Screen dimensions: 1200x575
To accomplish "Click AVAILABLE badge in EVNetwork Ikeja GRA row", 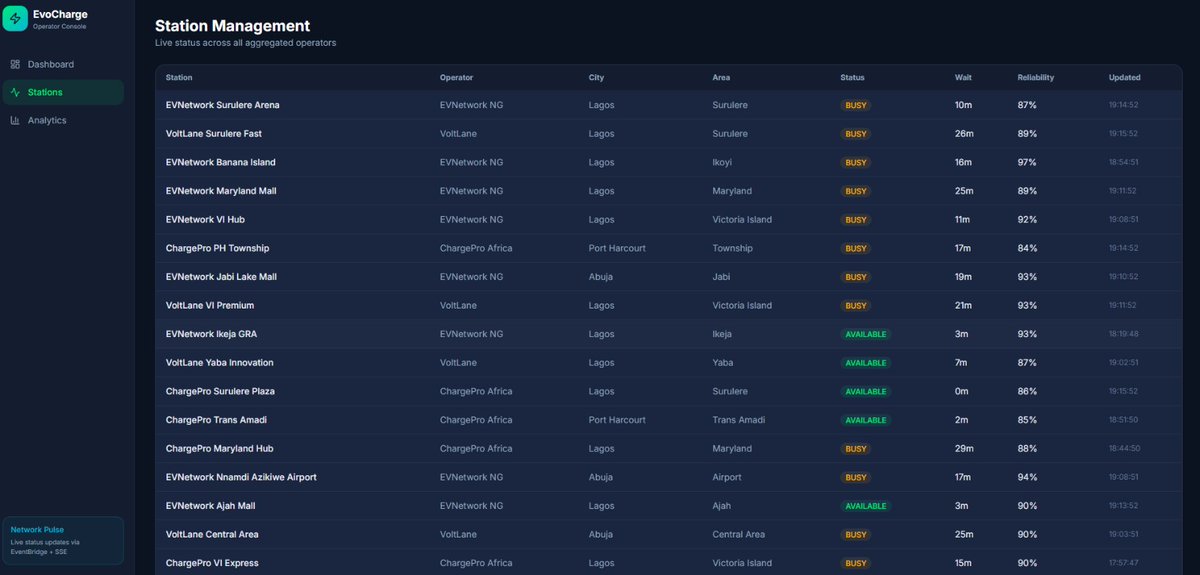I will 866,334.
